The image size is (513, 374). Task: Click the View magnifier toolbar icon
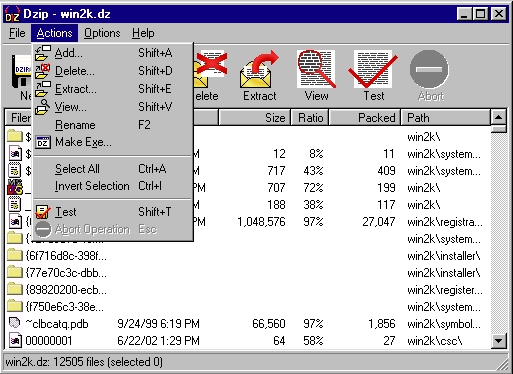(316, 69)
